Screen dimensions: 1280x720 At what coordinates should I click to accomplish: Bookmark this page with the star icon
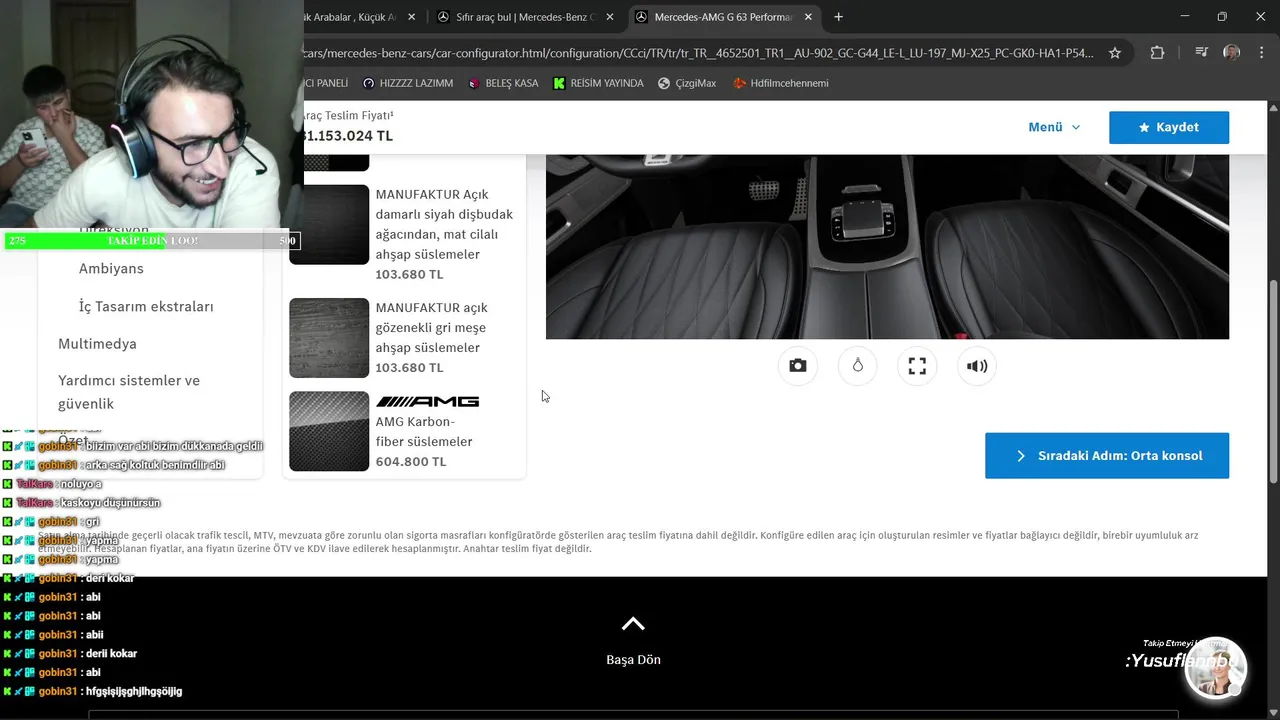(x=1115, y=53)
